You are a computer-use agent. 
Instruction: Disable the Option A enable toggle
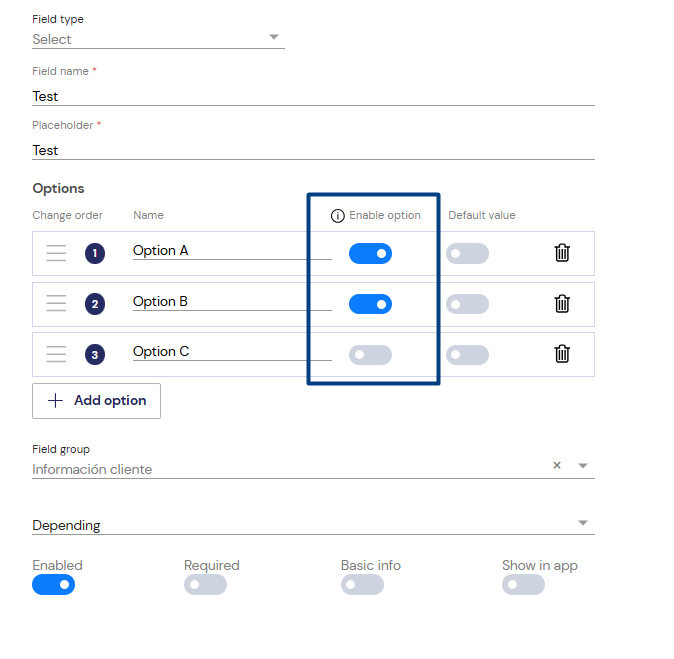[370, 254]
